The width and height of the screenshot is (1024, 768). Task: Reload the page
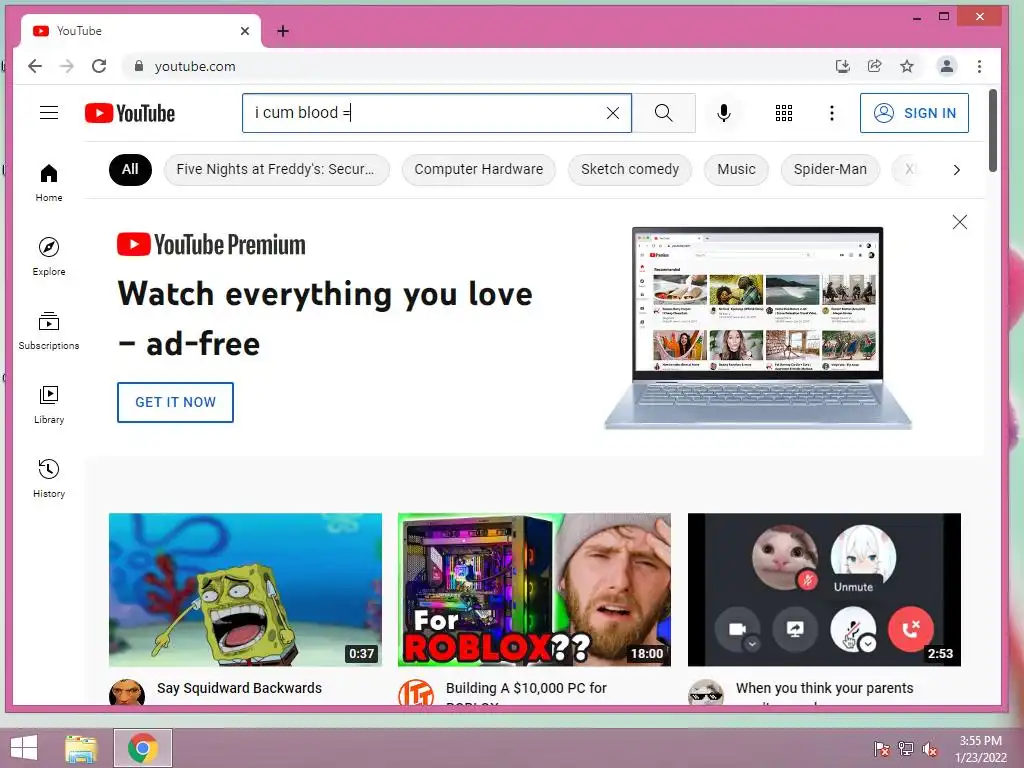99,66
